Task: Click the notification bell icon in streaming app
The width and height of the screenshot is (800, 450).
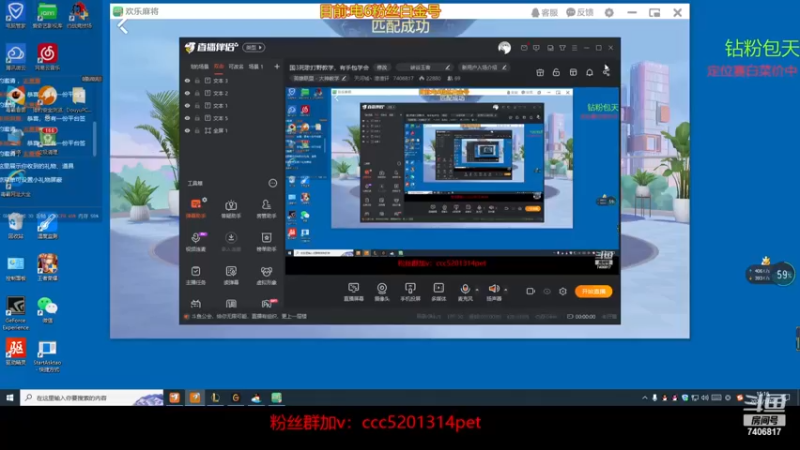Action: [x=589, y=72]
